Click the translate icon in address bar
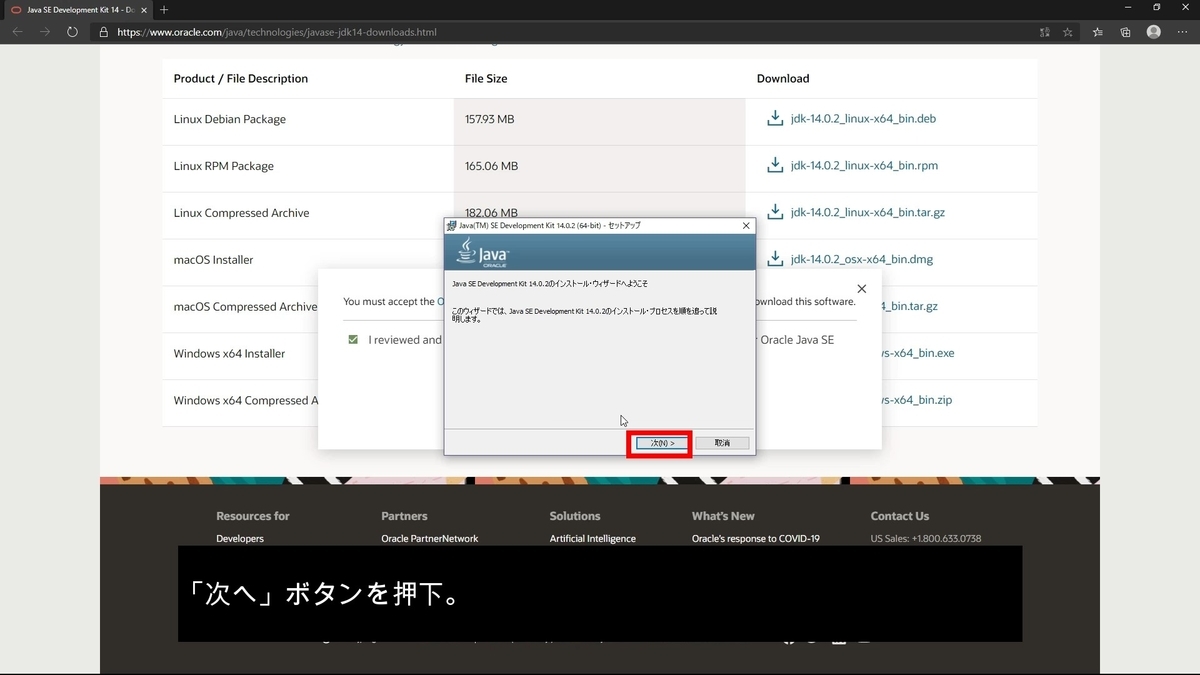 pos(1045,32)
